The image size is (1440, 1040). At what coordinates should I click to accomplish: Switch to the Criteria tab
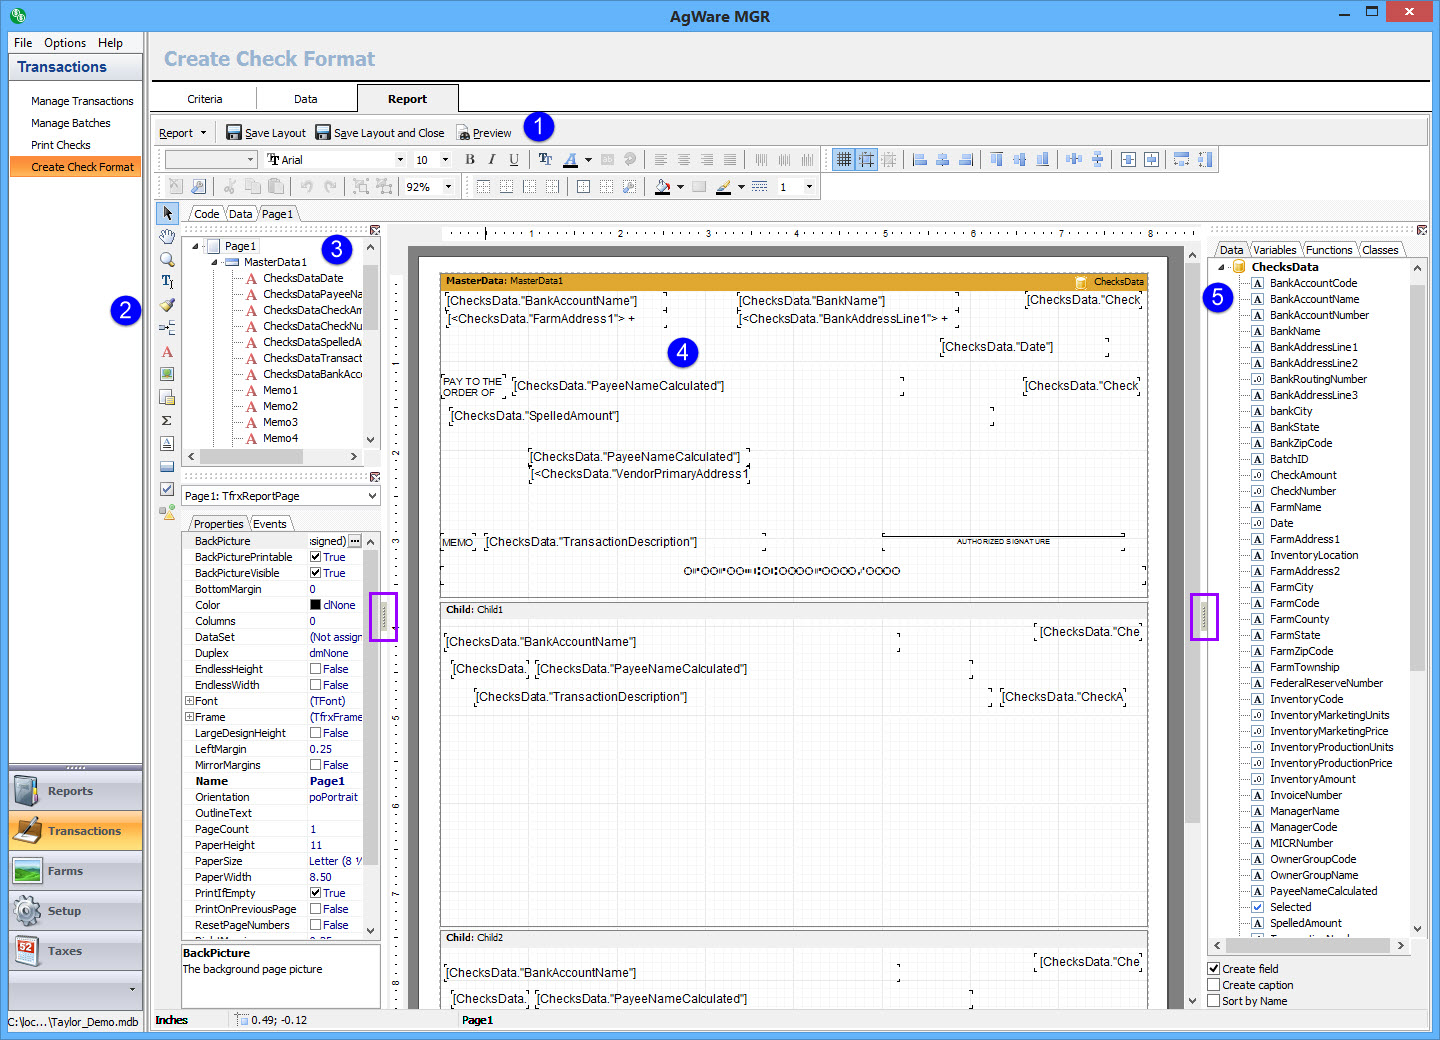(204, 99)
